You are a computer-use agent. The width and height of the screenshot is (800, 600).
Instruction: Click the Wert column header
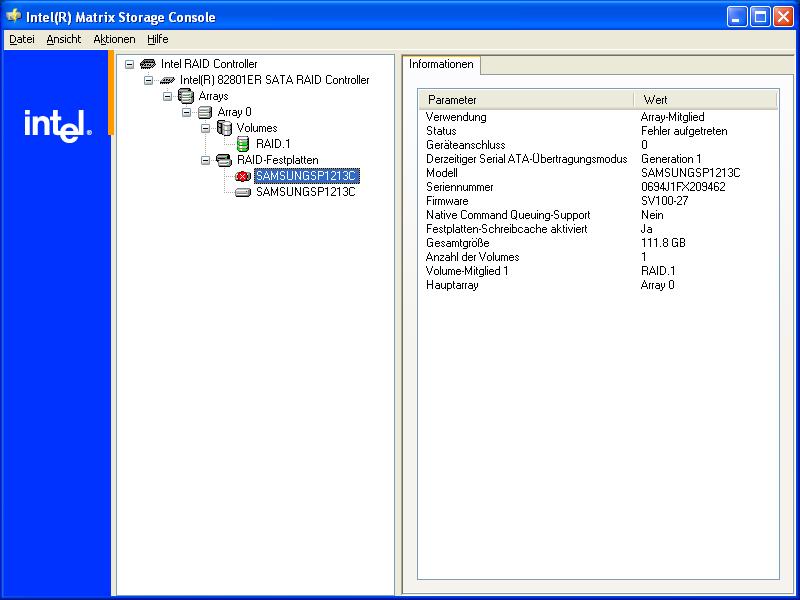point(705,99)
